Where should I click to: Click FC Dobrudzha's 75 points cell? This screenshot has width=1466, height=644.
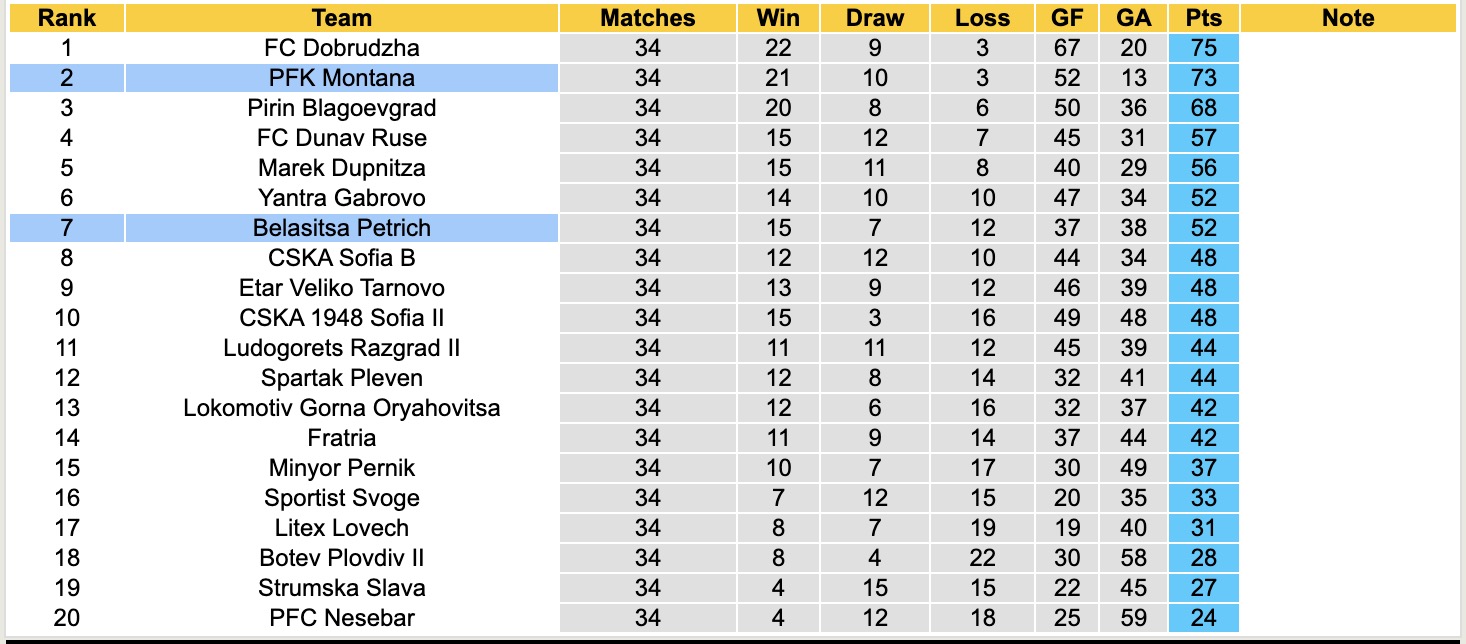tap(1203, 48)
